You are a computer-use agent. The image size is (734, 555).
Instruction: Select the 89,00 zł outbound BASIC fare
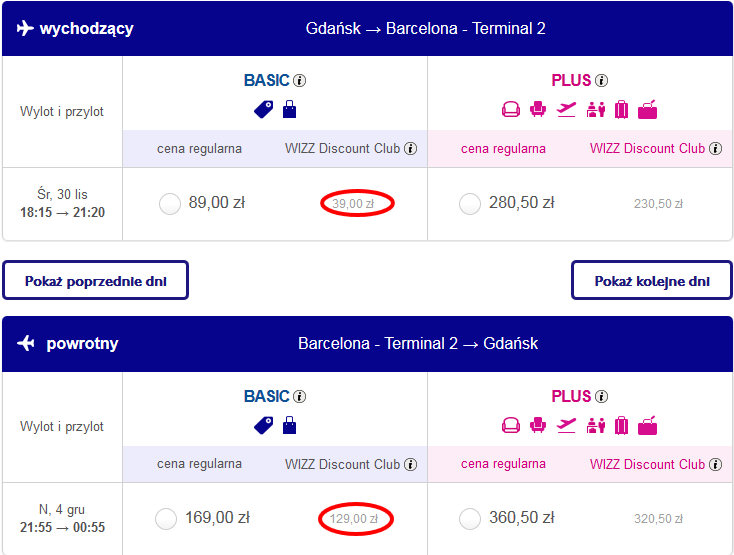169,204
